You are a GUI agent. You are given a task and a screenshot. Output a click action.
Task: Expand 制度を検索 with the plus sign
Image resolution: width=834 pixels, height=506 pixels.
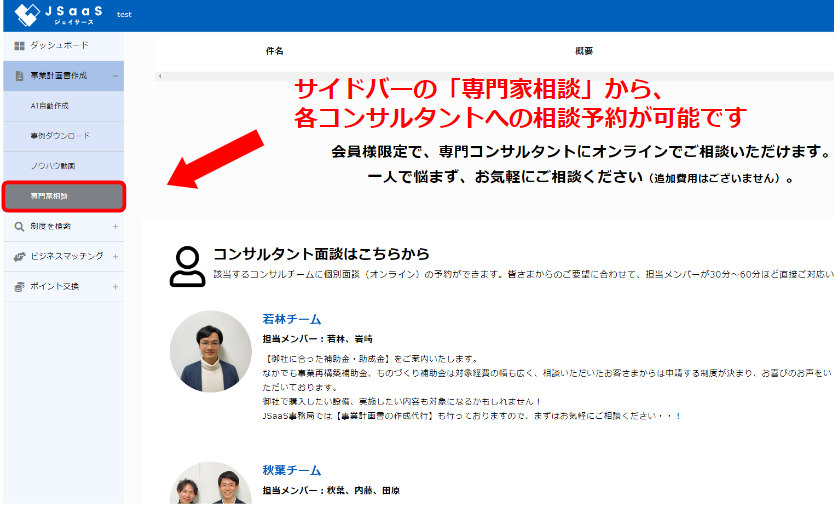[115, 227]
